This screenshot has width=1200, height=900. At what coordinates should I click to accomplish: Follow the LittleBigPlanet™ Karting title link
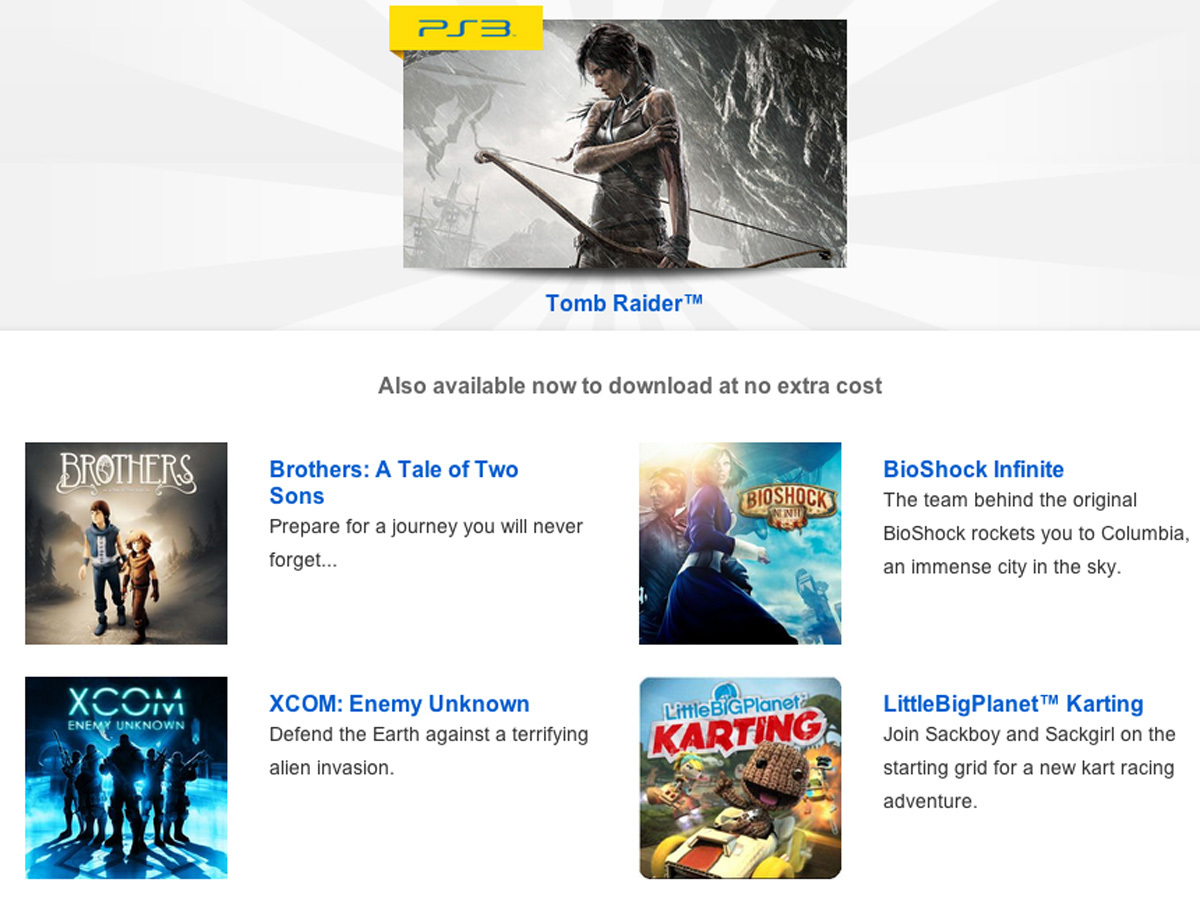point(1013,704)
